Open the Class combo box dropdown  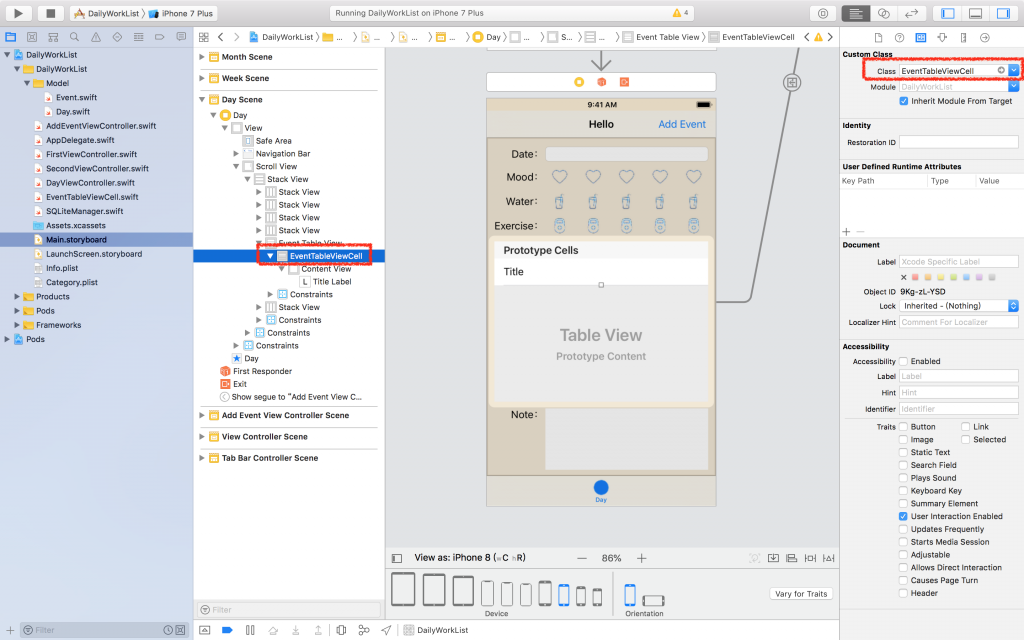click(x=1013, y=71)
